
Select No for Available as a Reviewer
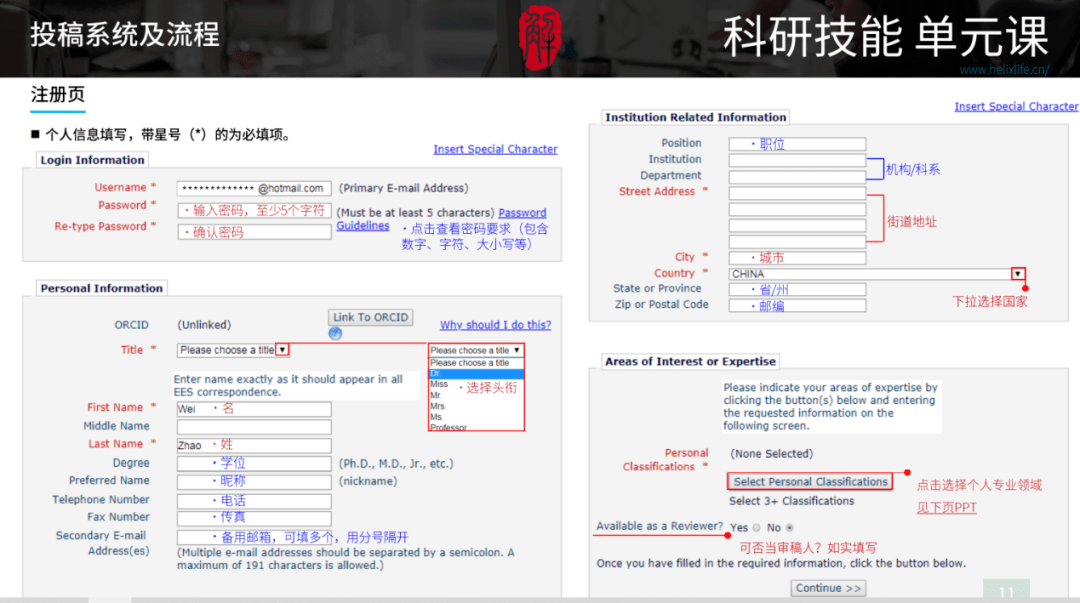(x=790, y=528)
